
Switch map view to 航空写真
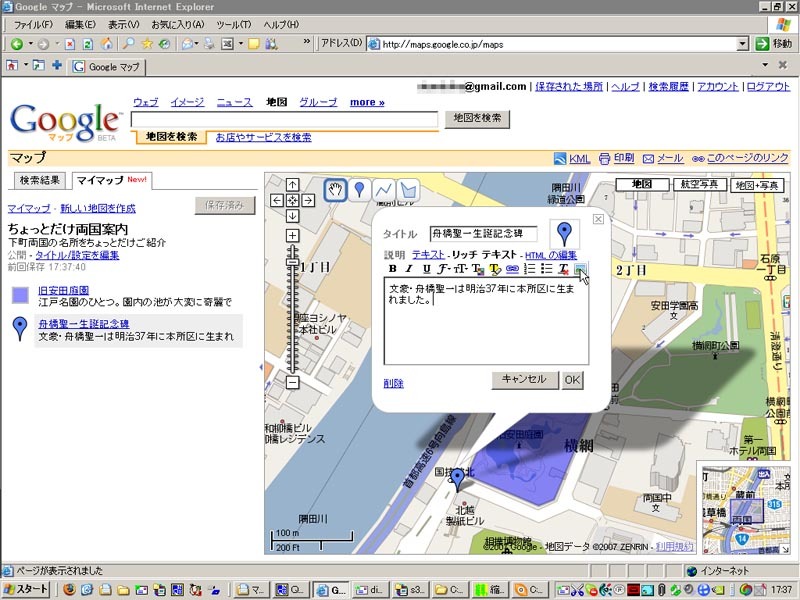click(699, 184)
